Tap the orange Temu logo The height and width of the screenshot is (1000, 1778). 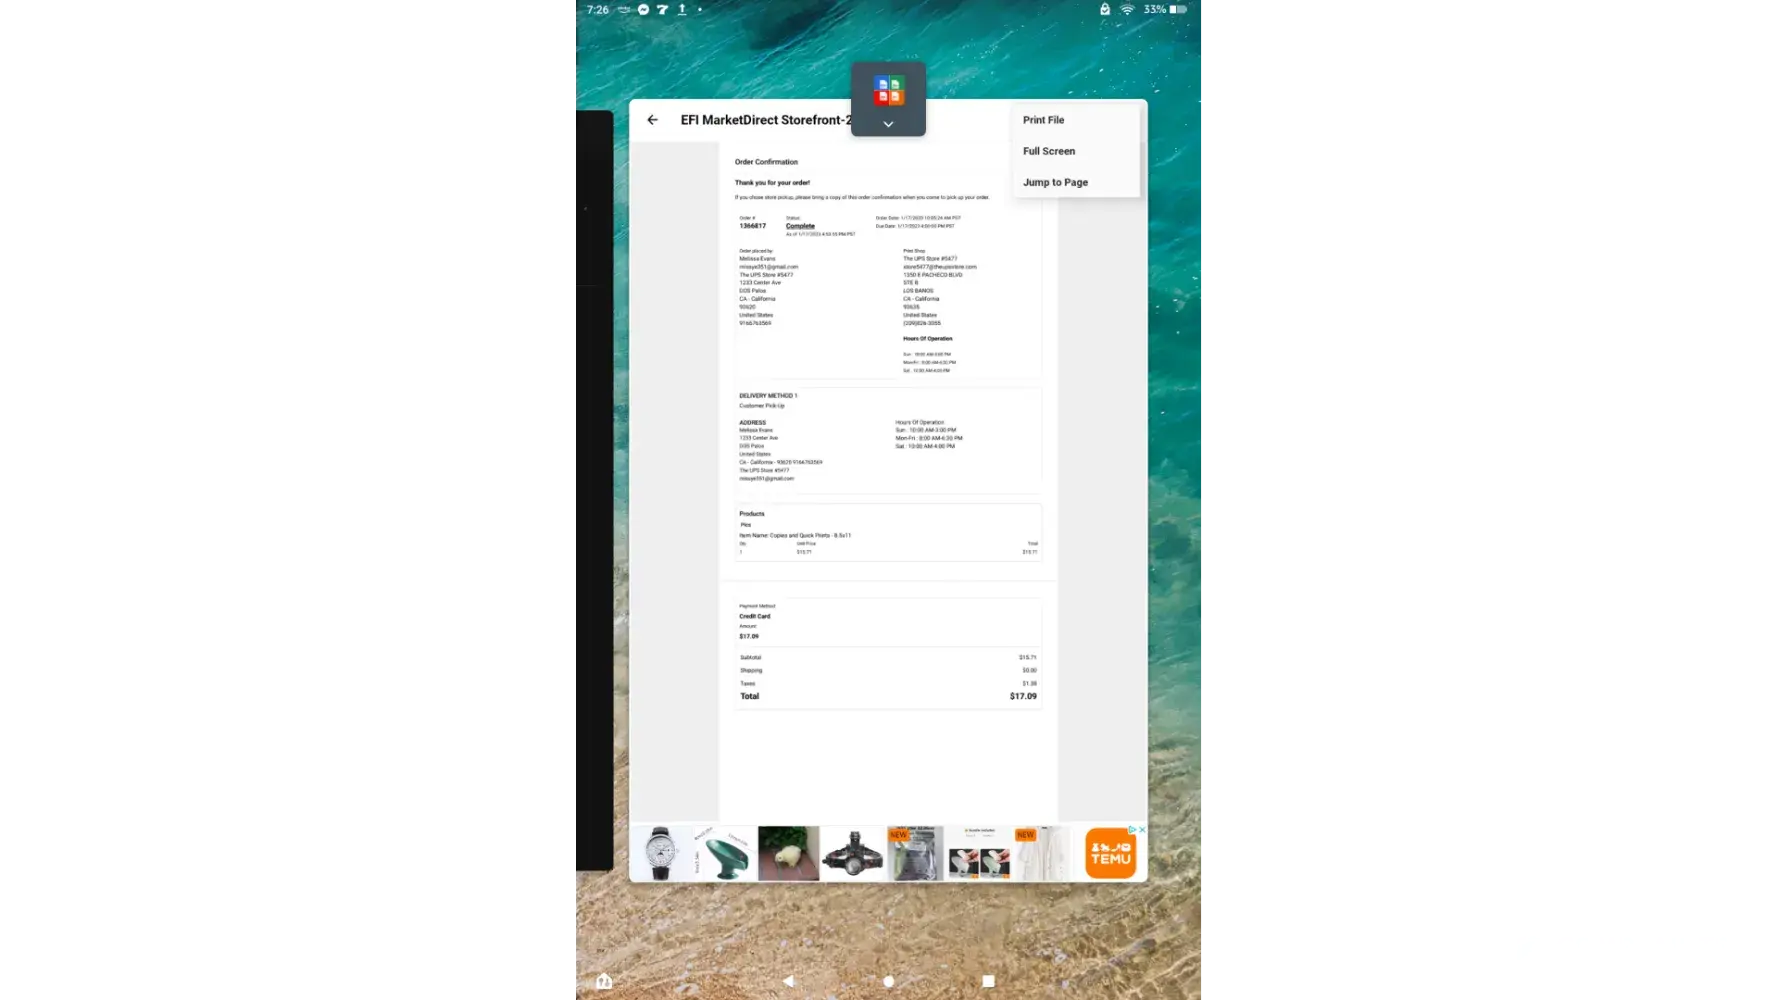point(1110,854)
